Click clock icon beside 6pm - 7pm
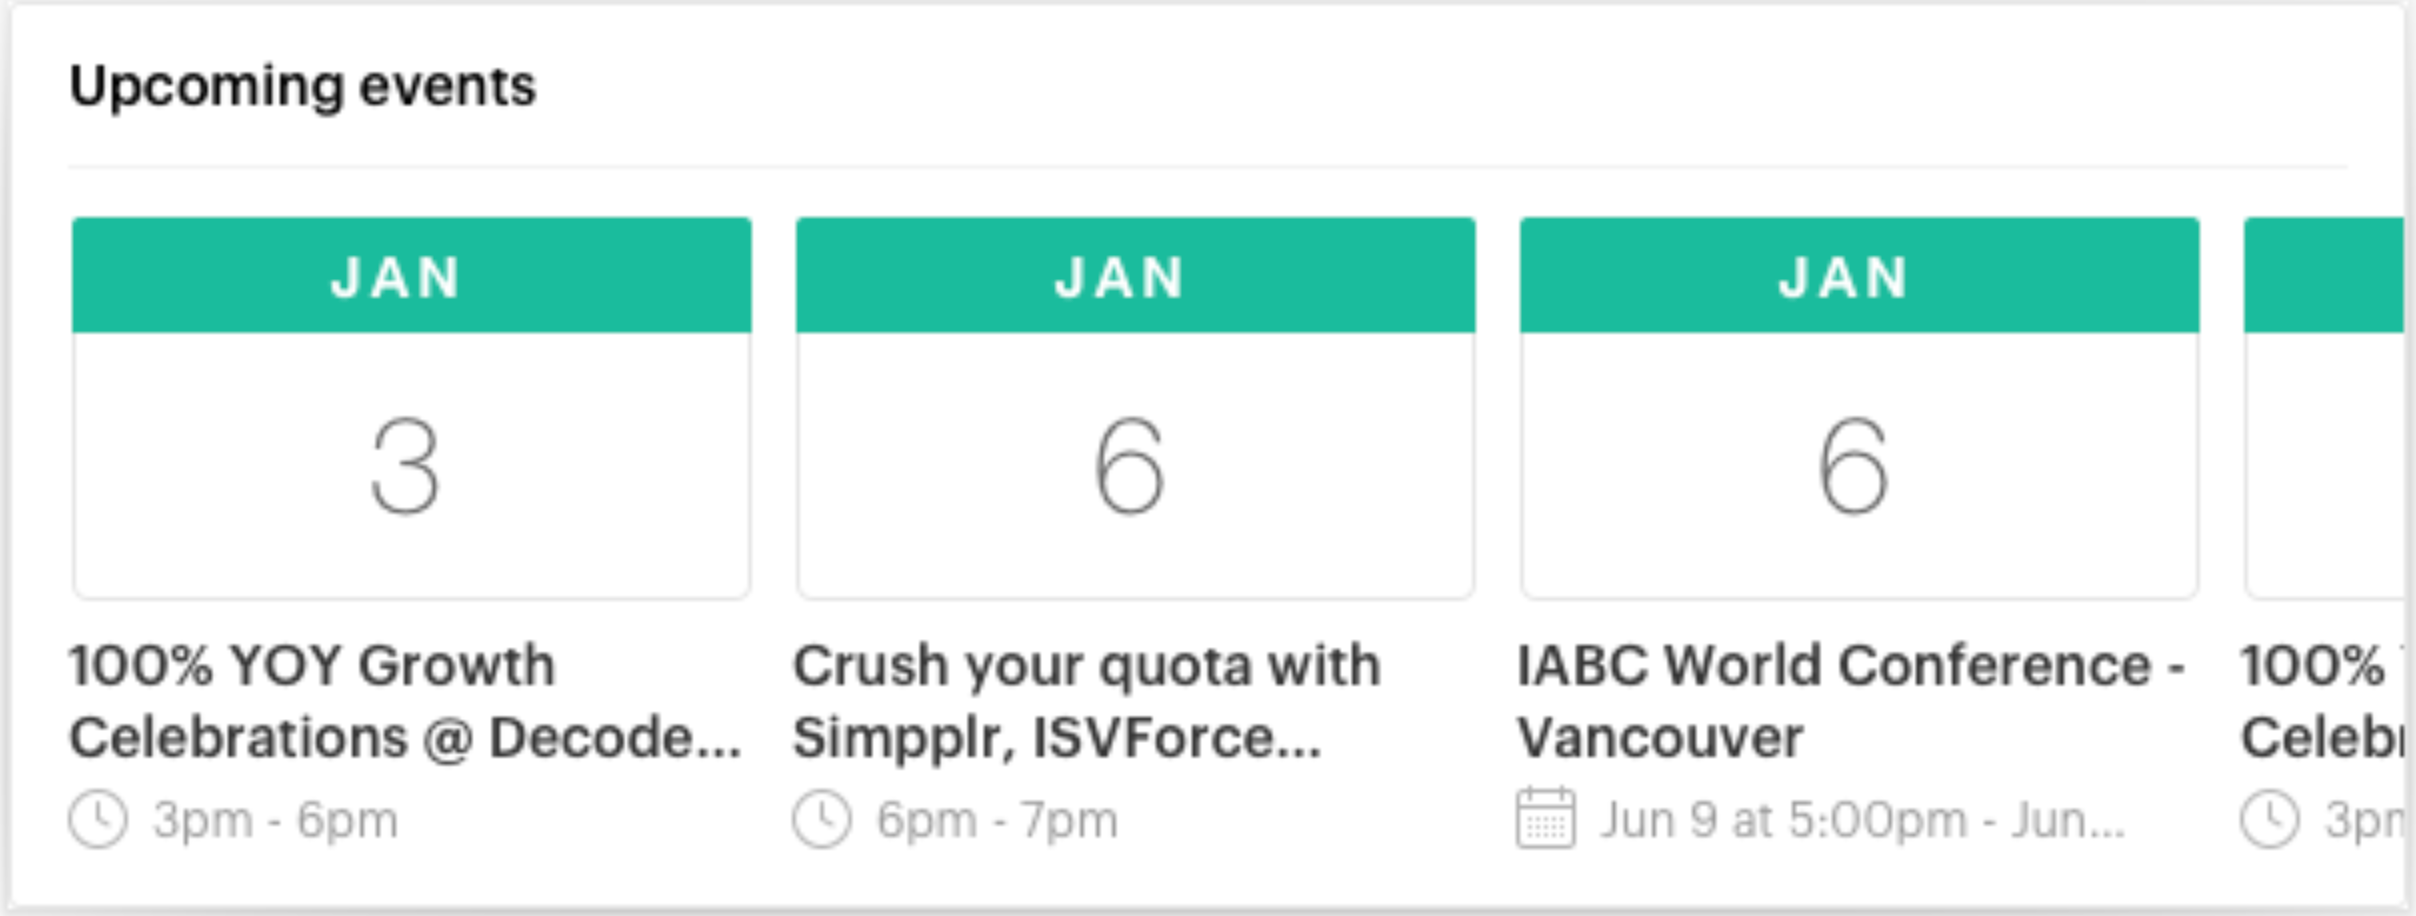The width and height of the screenshot is (2416, 916). pos(822,819)
